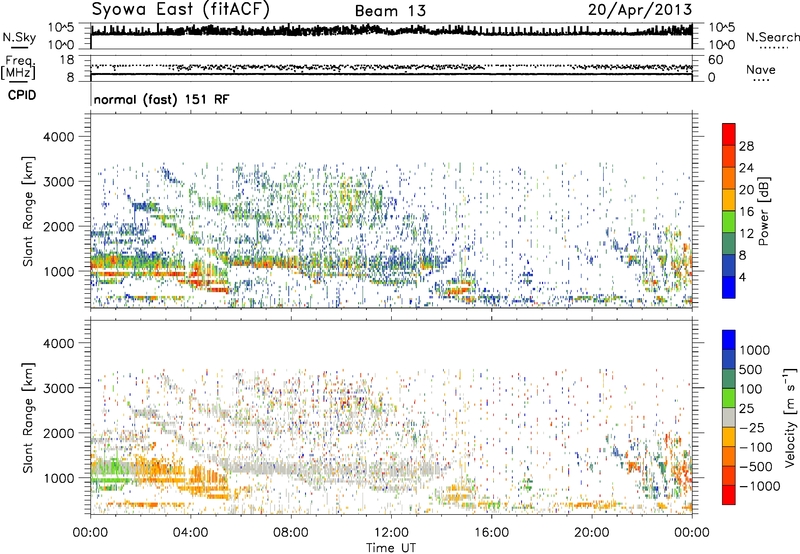Click the '08:00' time axis tick
Image resolution: width=800 pixels, height=554 pixels.
tap(290, 533)
